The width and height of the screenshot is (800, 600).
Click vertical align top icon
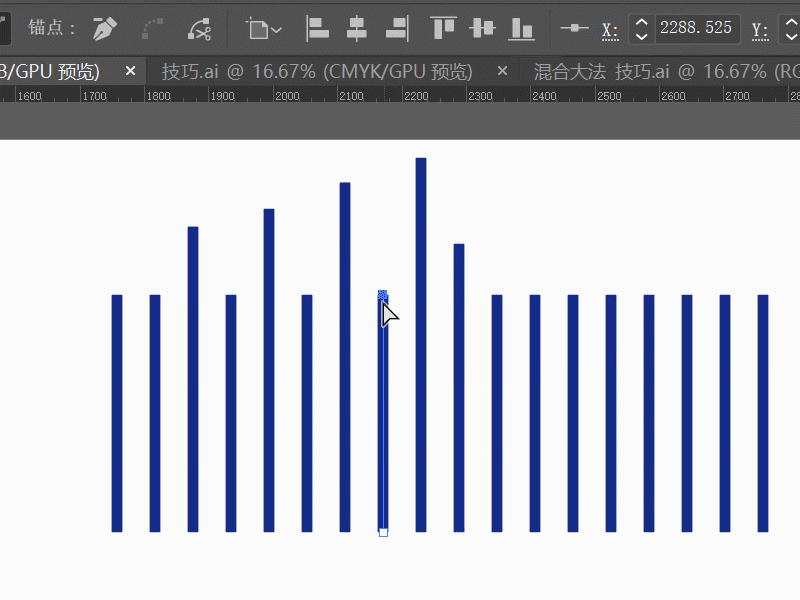click(x=443, y=28)
